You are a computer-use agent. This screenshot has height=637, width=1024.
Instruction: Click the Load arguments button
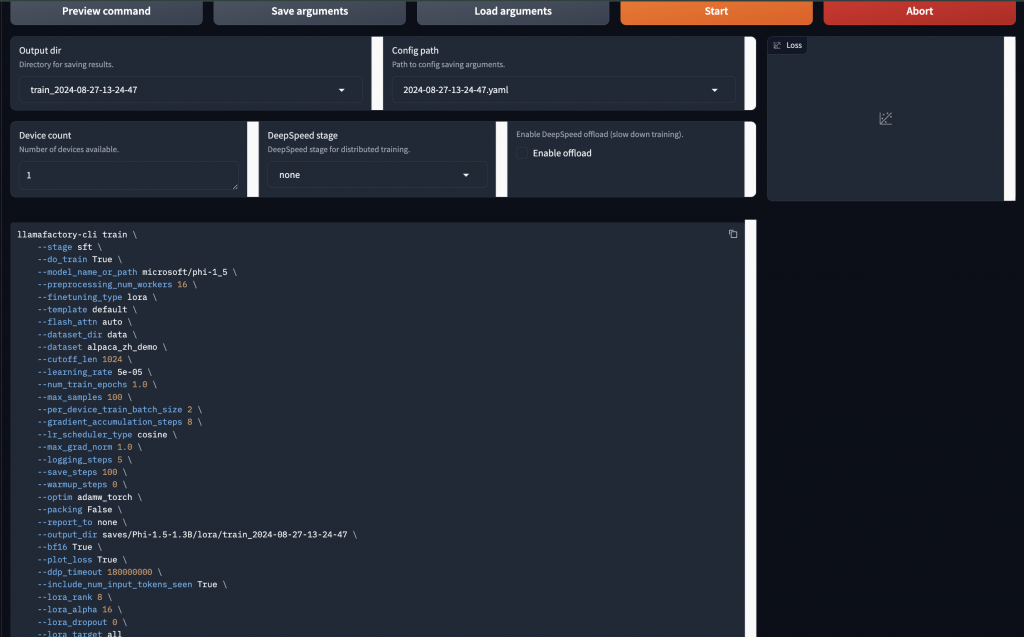(513, 12)
